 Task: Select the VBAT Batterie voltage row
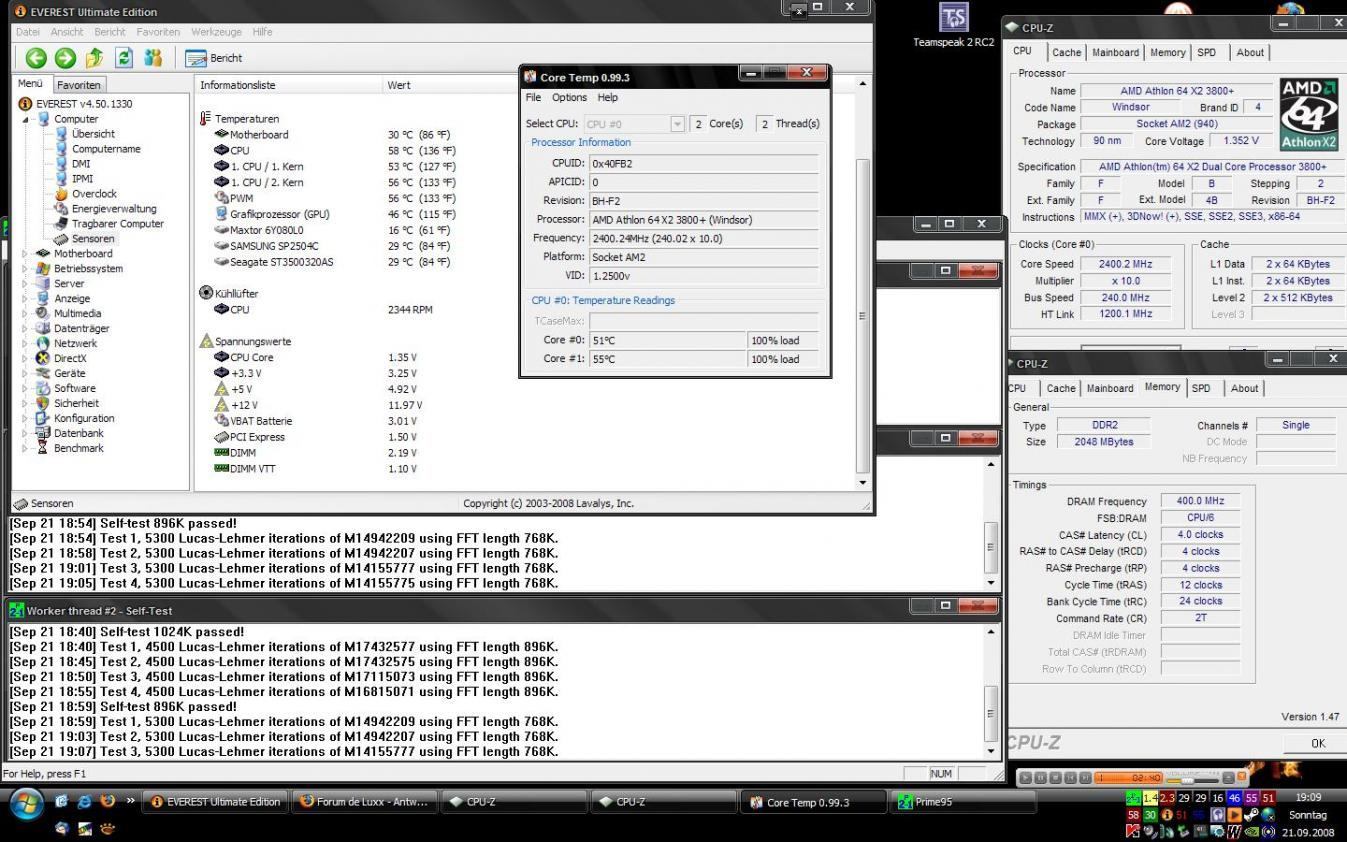[315, 421]
